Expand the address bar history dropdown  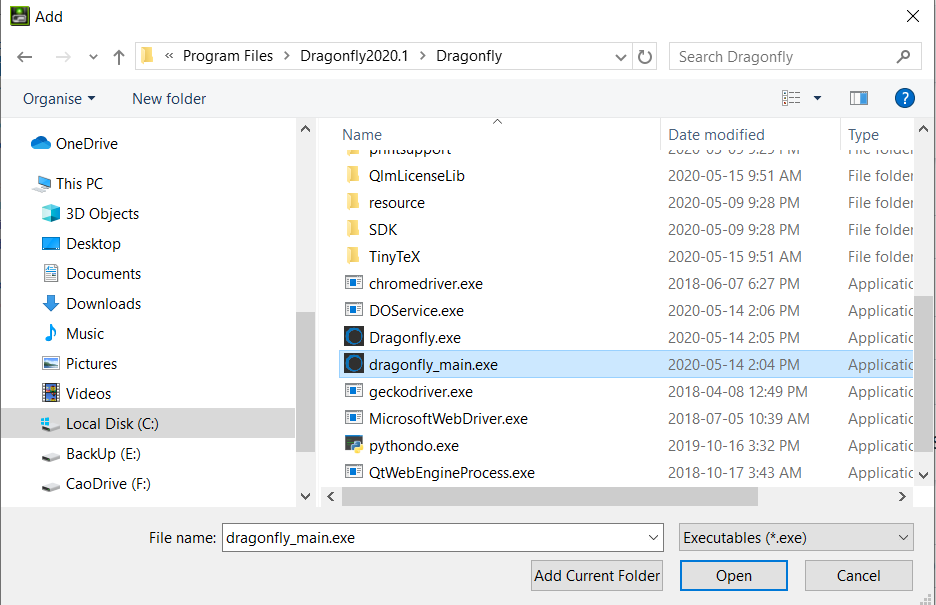pos(621,57)
